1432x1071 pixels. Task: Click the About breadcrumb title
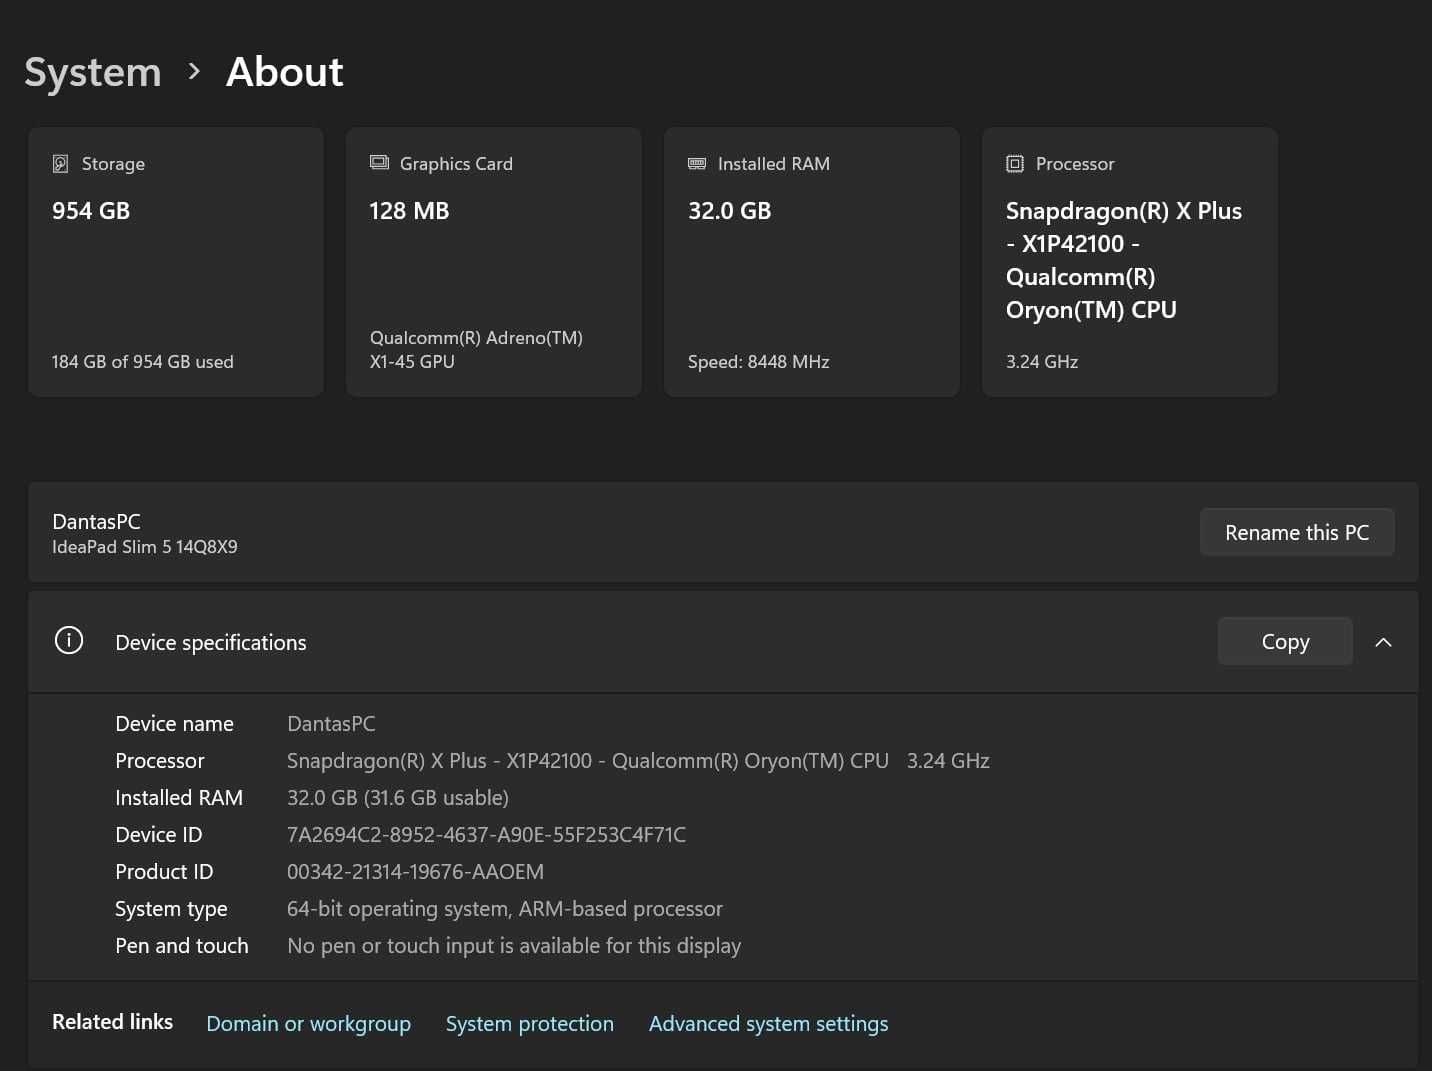(x=285, y=72)
